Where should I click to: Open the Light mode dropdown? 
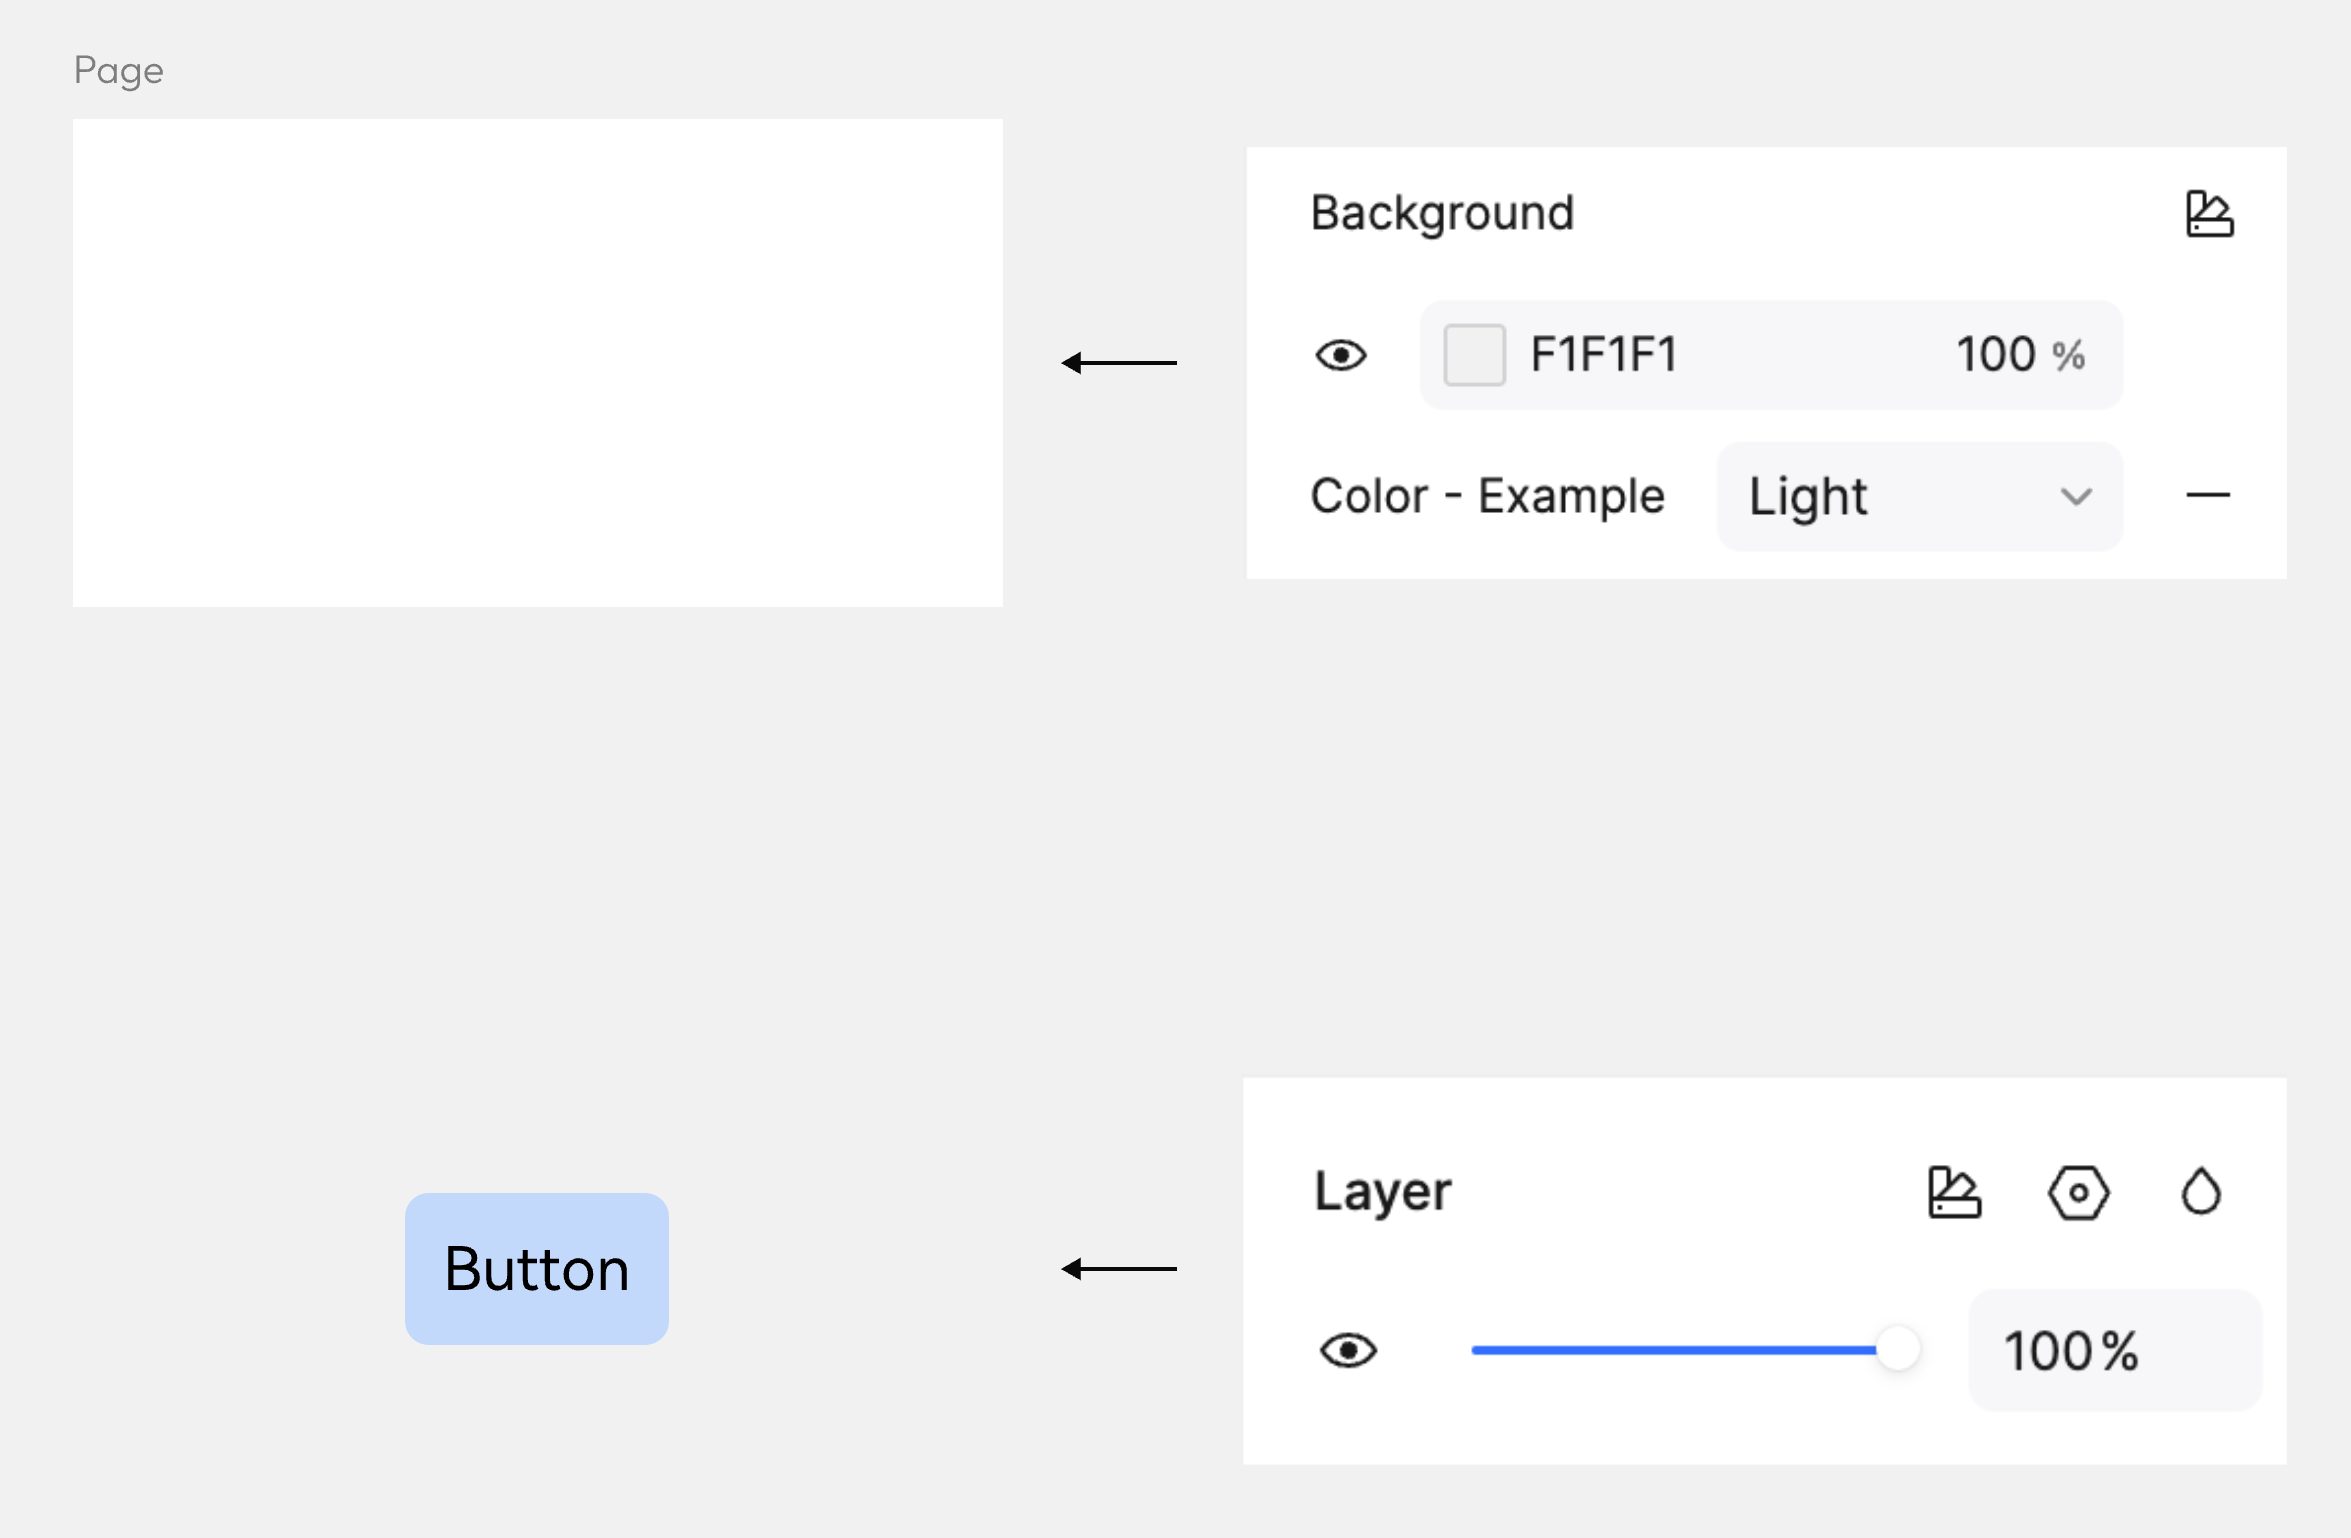[1920, 496]
